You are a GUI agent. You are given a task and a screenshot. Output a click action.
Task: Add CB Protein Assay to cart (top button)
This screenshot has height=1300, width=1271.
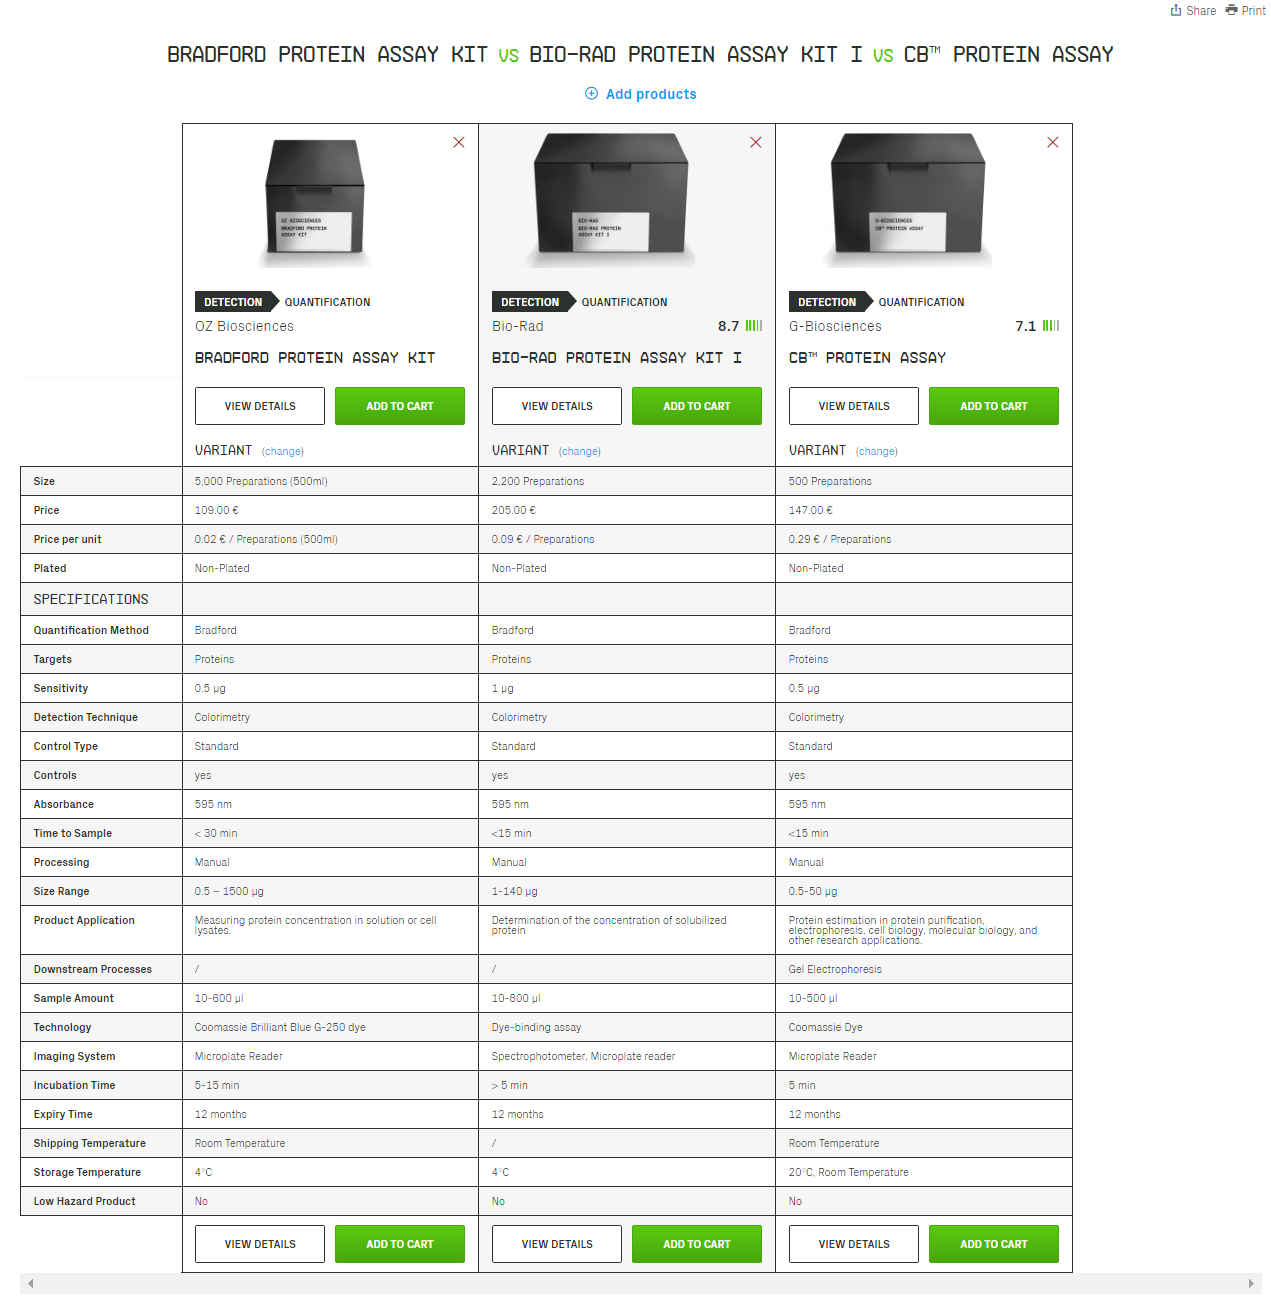coord(994,406)
